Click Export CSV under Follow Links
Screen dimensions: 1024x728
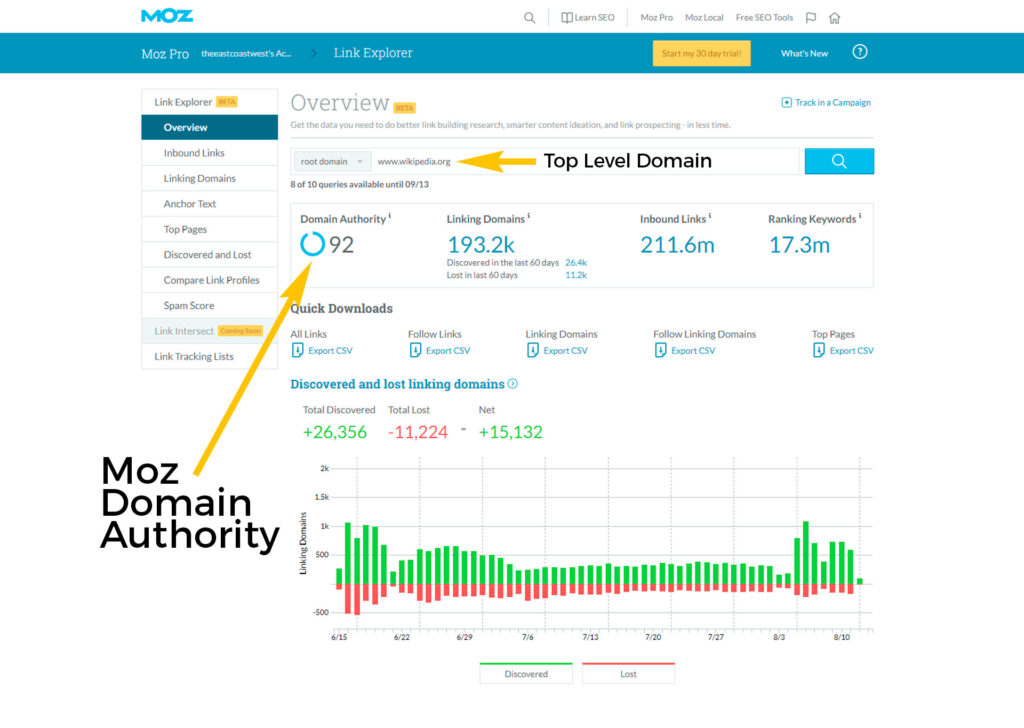coord(447,351)
